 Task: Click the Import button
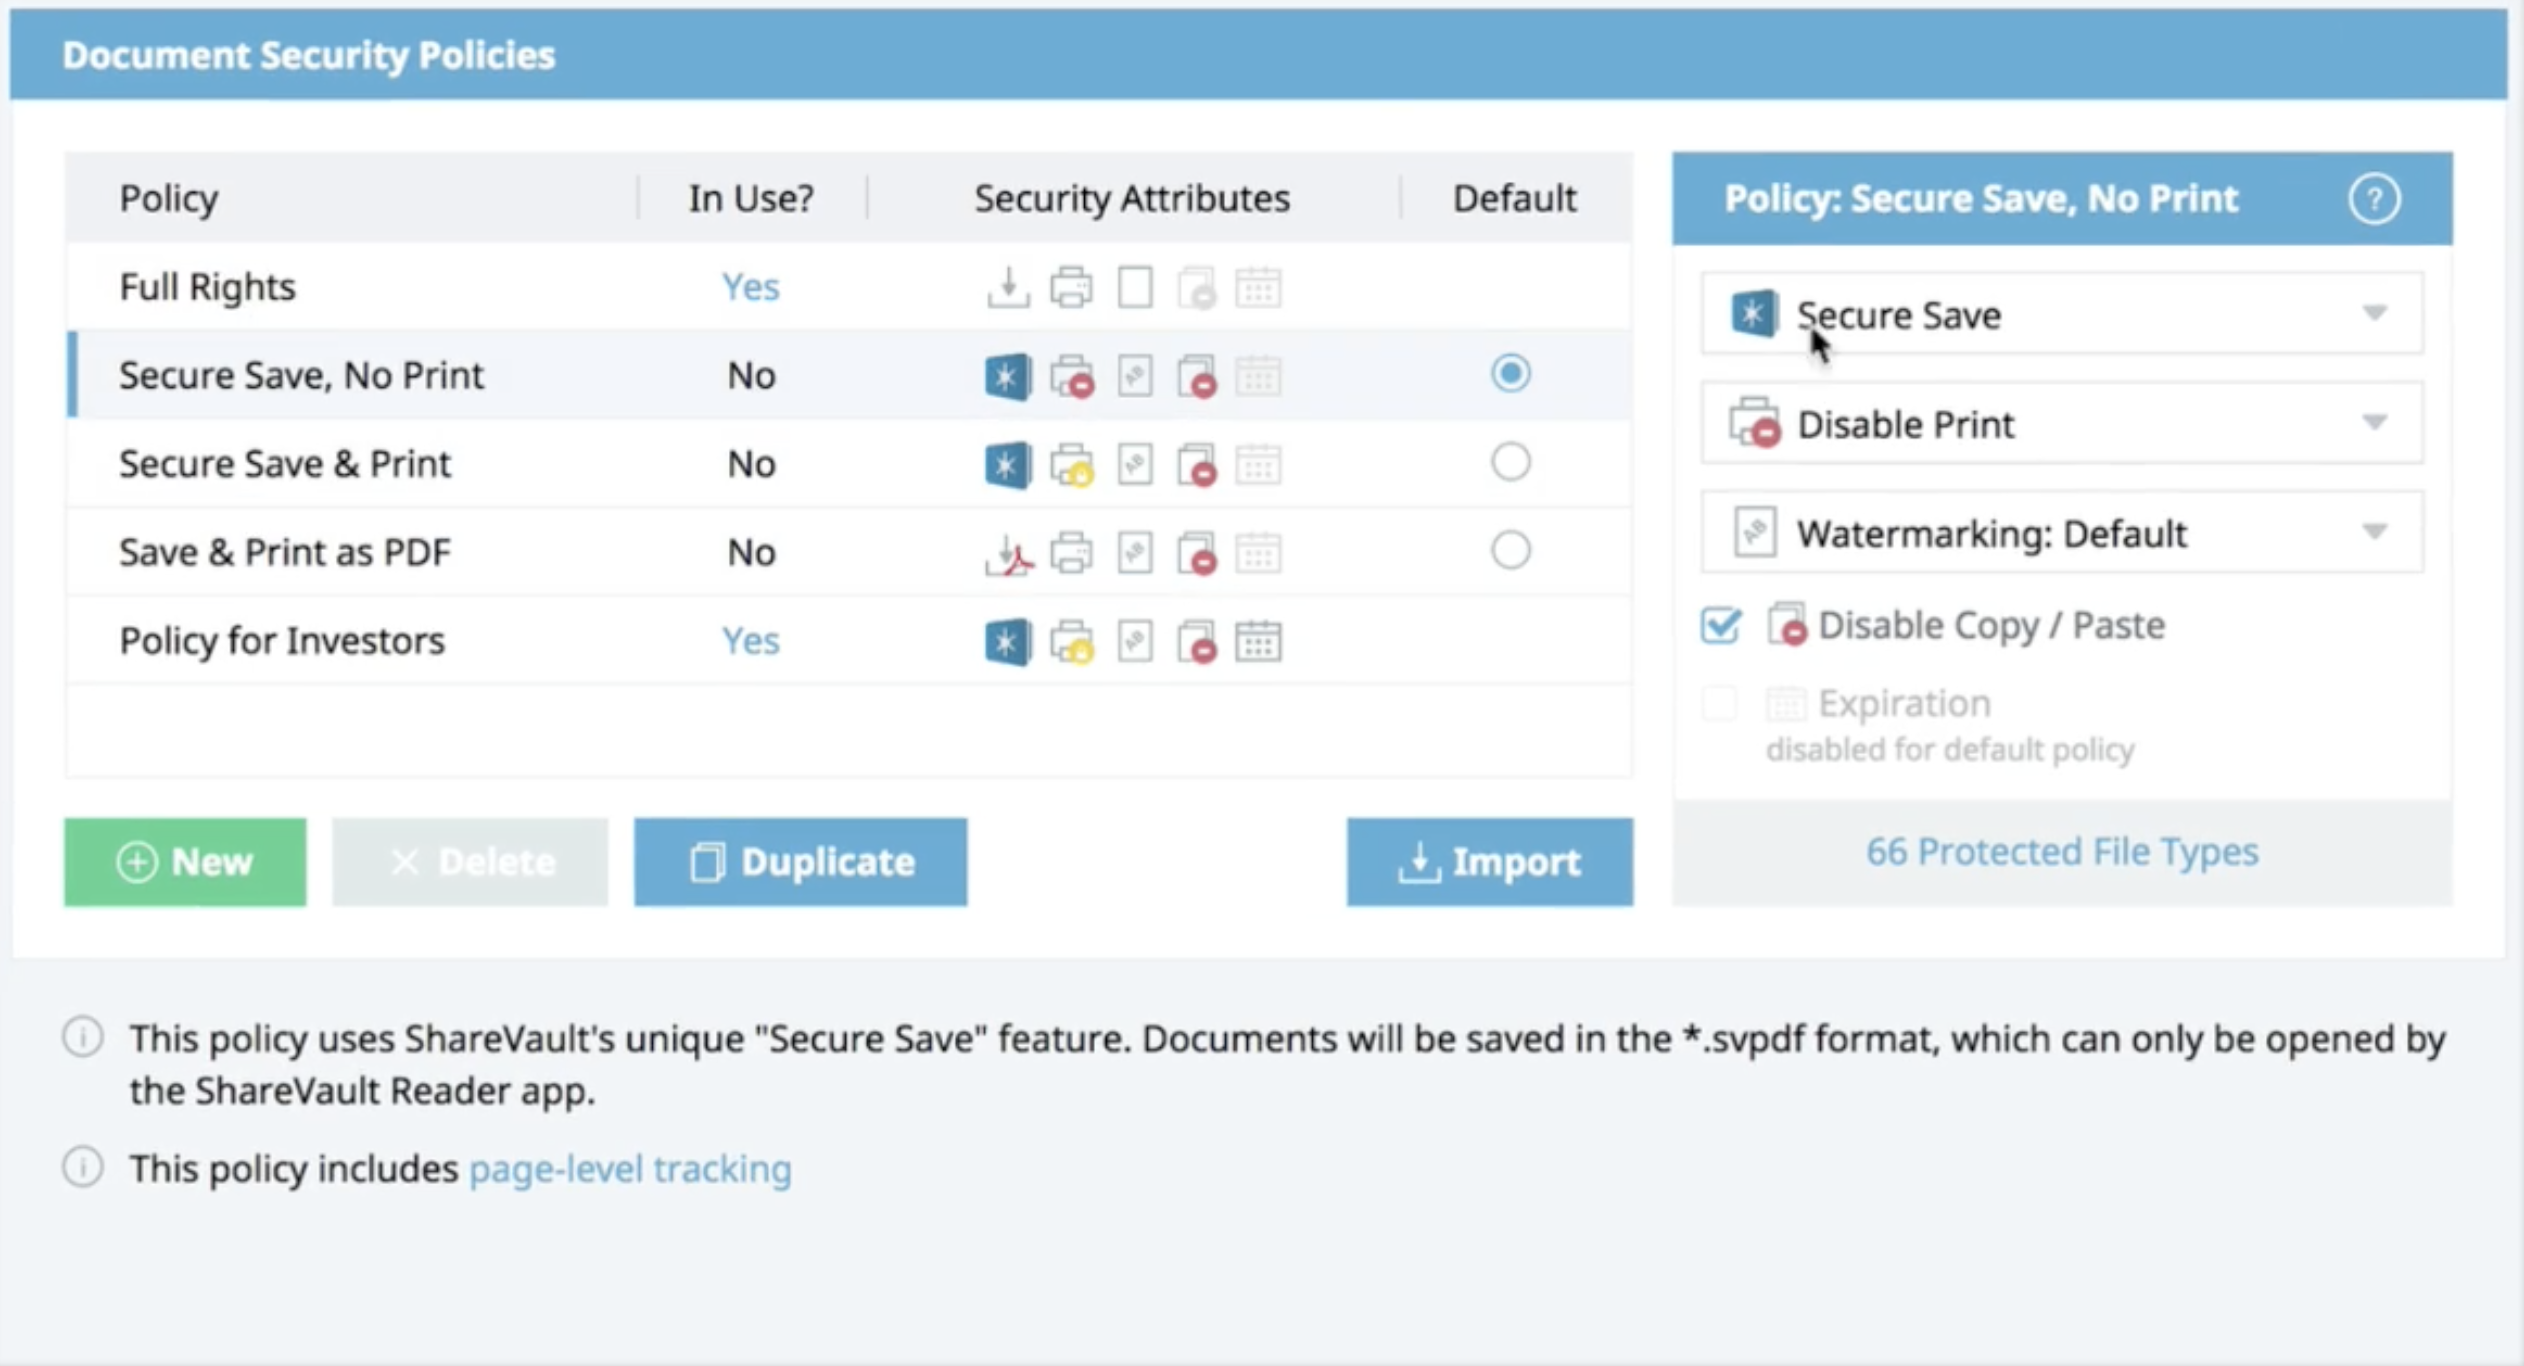pos(1489,862)
